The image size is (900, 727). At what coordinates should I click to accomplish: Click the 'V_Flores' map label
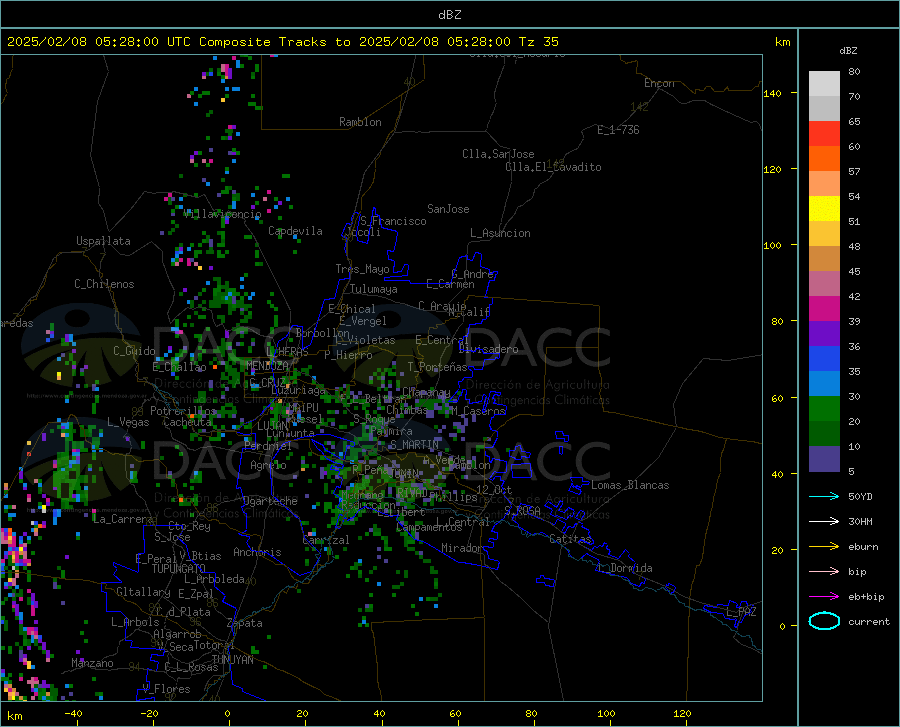coord(166,689)
